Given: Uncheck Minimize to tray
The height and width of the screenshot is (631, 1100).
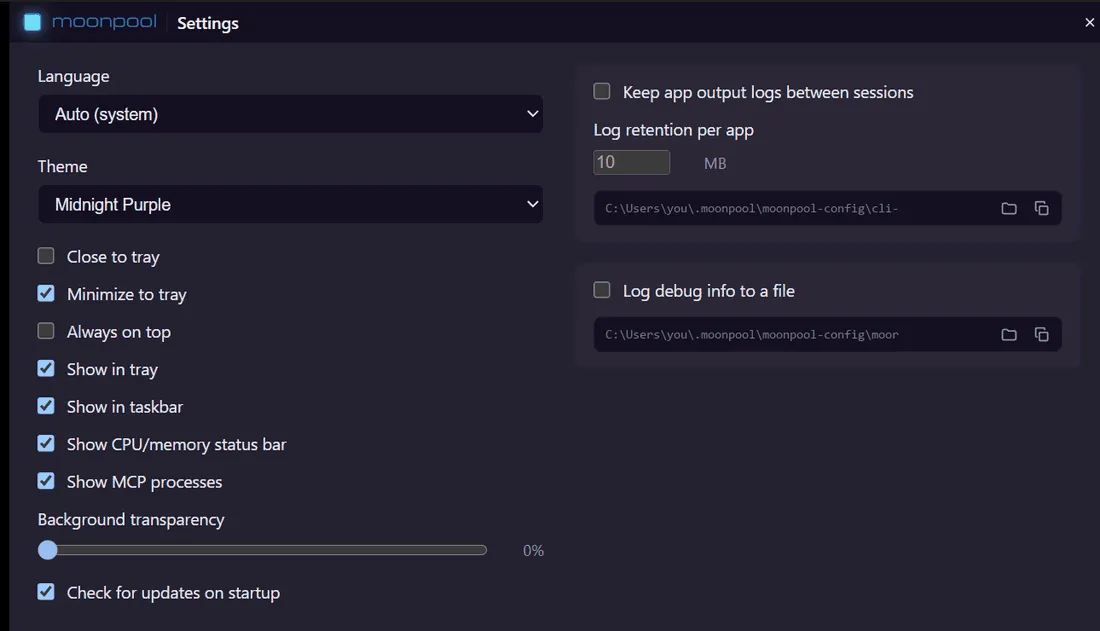Looking at the screenshot, I should [46, 293].
